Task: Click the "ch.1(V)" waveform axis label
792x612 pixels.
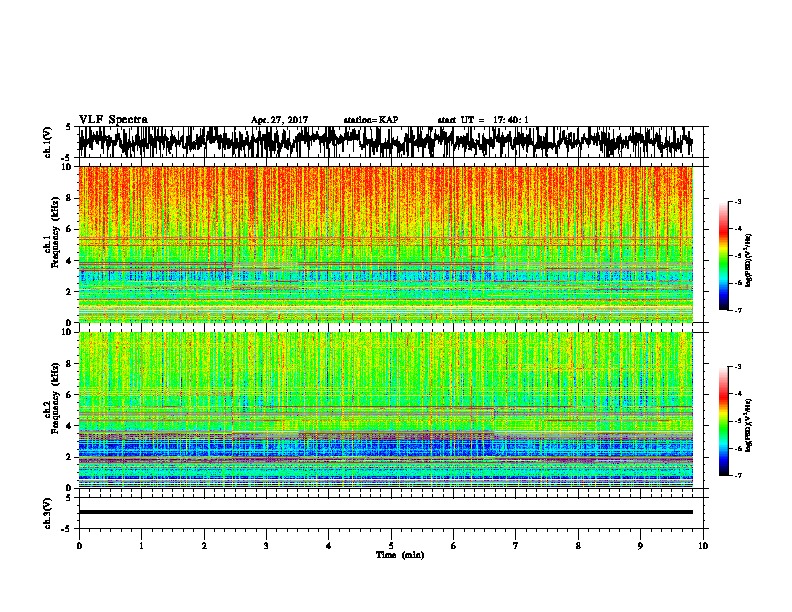Action: (x=48, y=141)
